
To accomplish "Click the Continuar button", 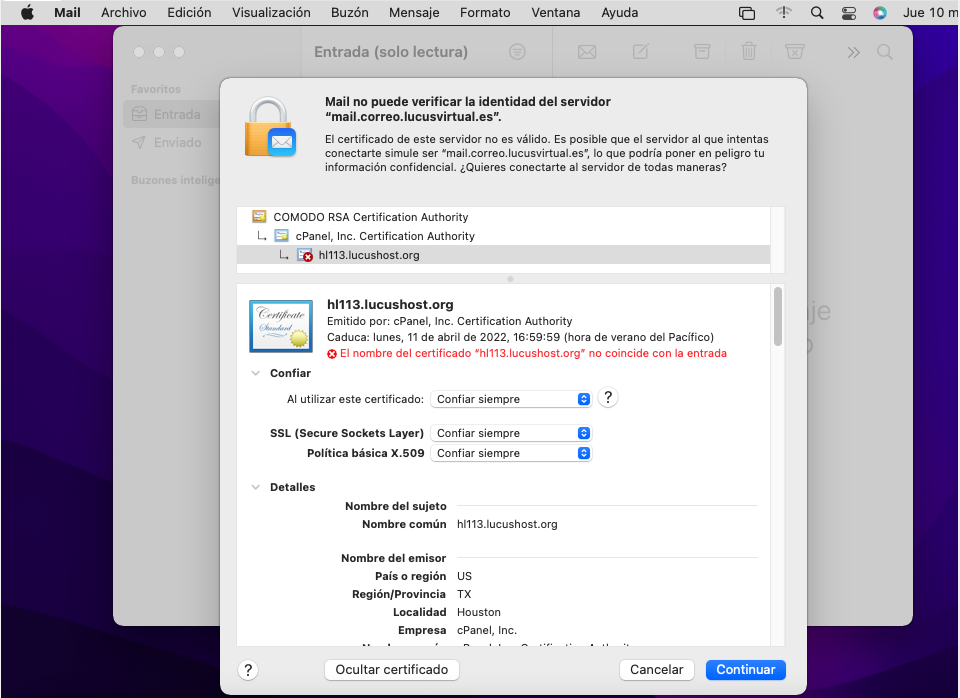I will point(746,670).
